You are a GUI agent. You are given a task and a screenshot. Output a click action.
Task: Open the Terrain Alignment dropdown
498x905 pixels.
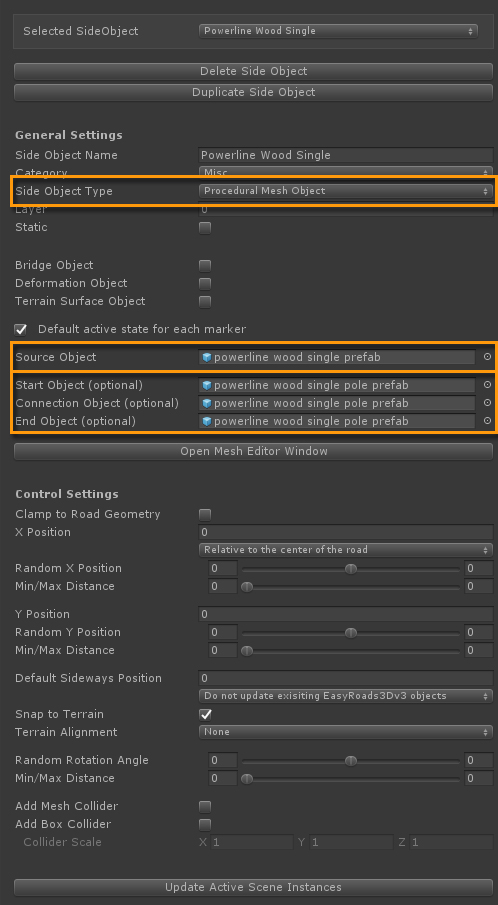345,732
